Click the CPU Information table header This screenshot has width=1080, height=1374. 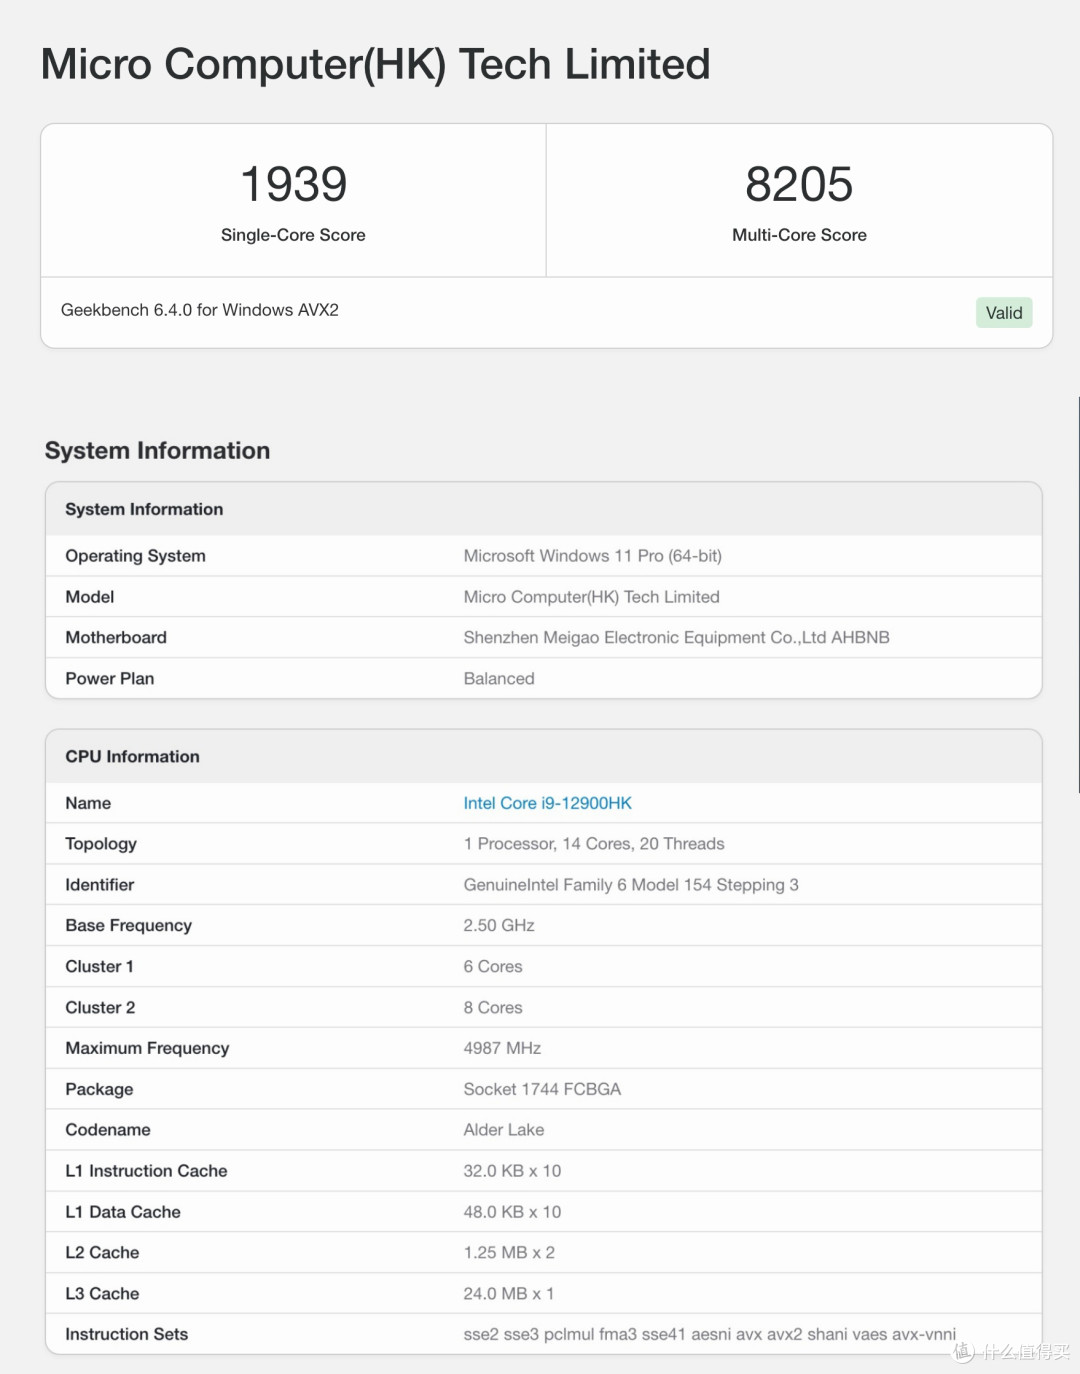pos(544,757)
